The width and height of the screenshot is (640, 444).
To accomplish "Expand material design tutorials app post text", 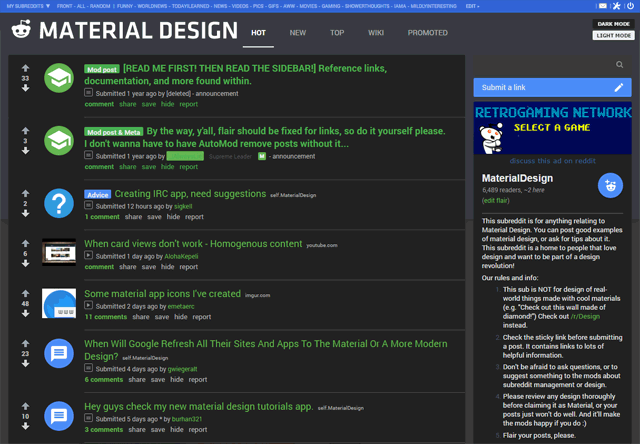I will tap(88, 418).
